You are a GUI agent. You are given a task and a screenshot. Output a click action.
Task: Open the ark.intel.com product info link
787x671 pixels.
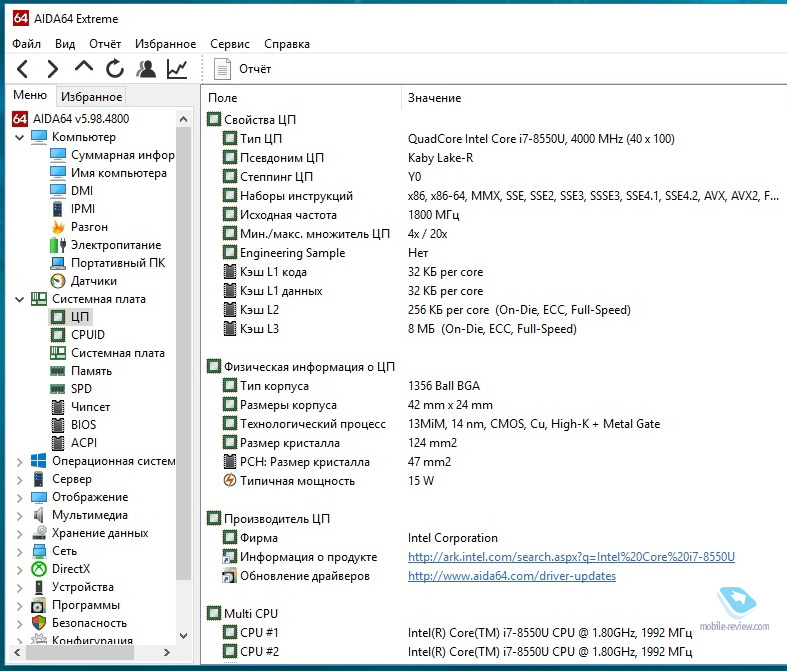(571, 557)
